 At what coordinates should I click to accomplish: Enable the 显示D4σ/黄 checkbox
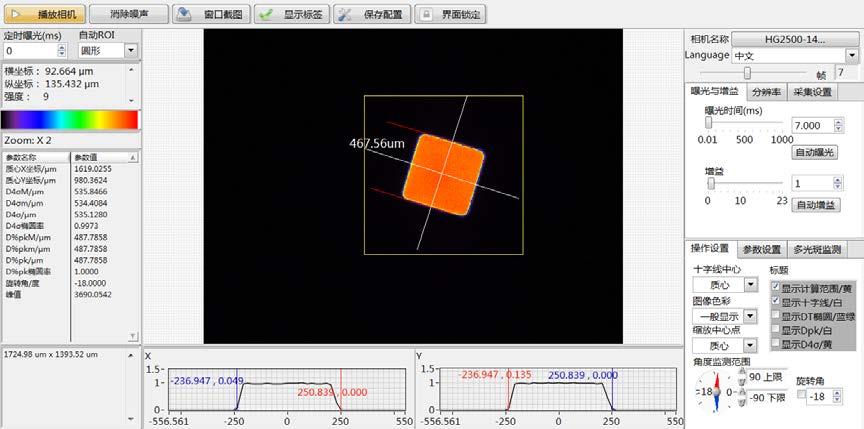(x=776, y=343)
